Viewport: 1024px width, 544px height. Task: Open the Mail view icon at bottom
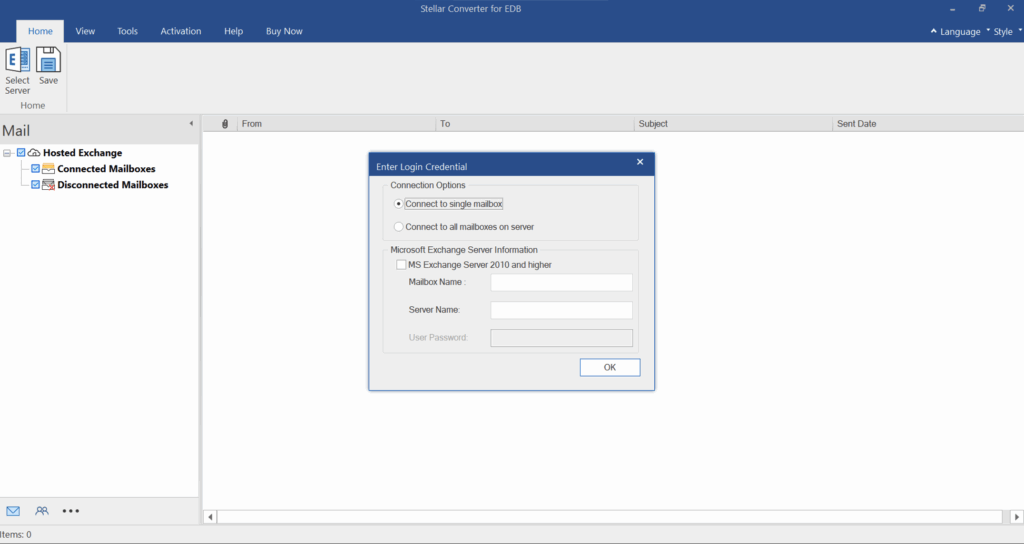click(x=13, y=511)
